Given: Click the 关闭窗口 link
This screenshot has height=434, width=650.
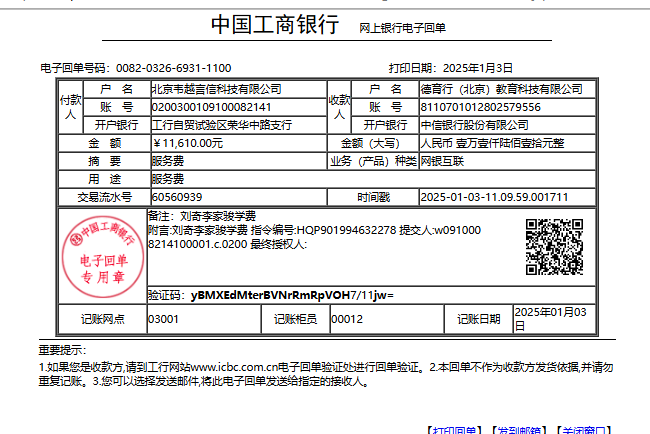Looking at the screenshot, I should [584, 431].
